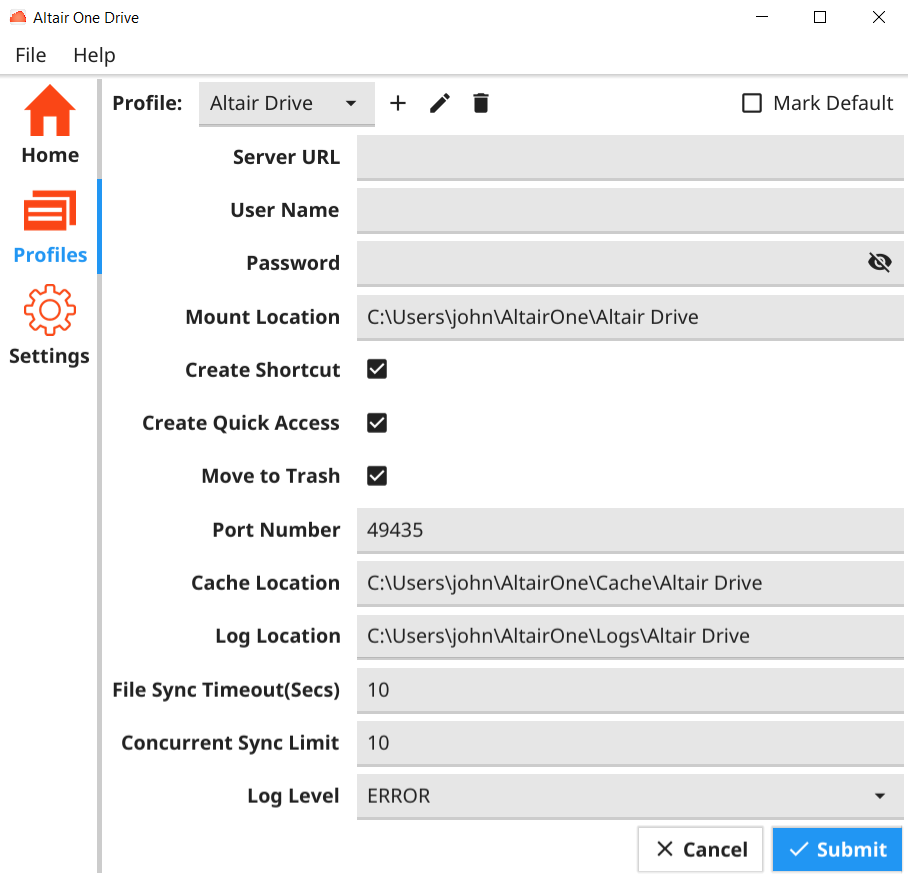The width and height of the screenshot is (908, 877).
Task: Open the Help menu
Action: click(94, 55)
